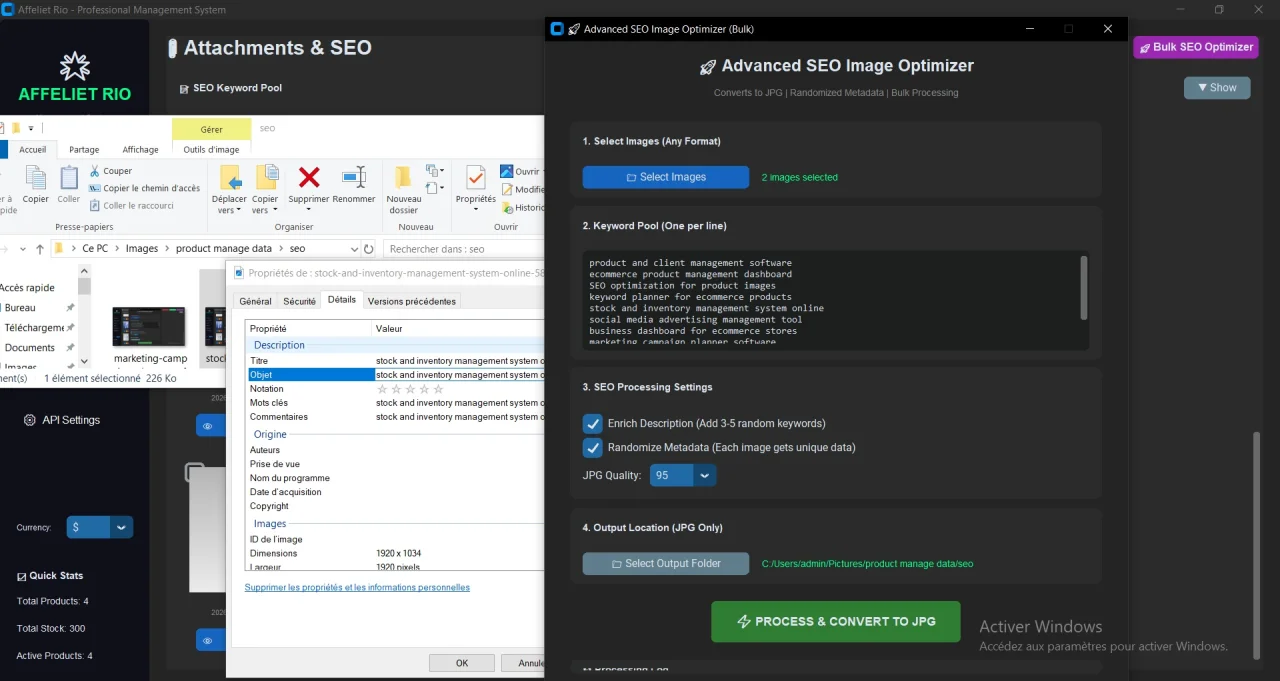Click the Coller paste icon in Explorer

click(69, 178)
